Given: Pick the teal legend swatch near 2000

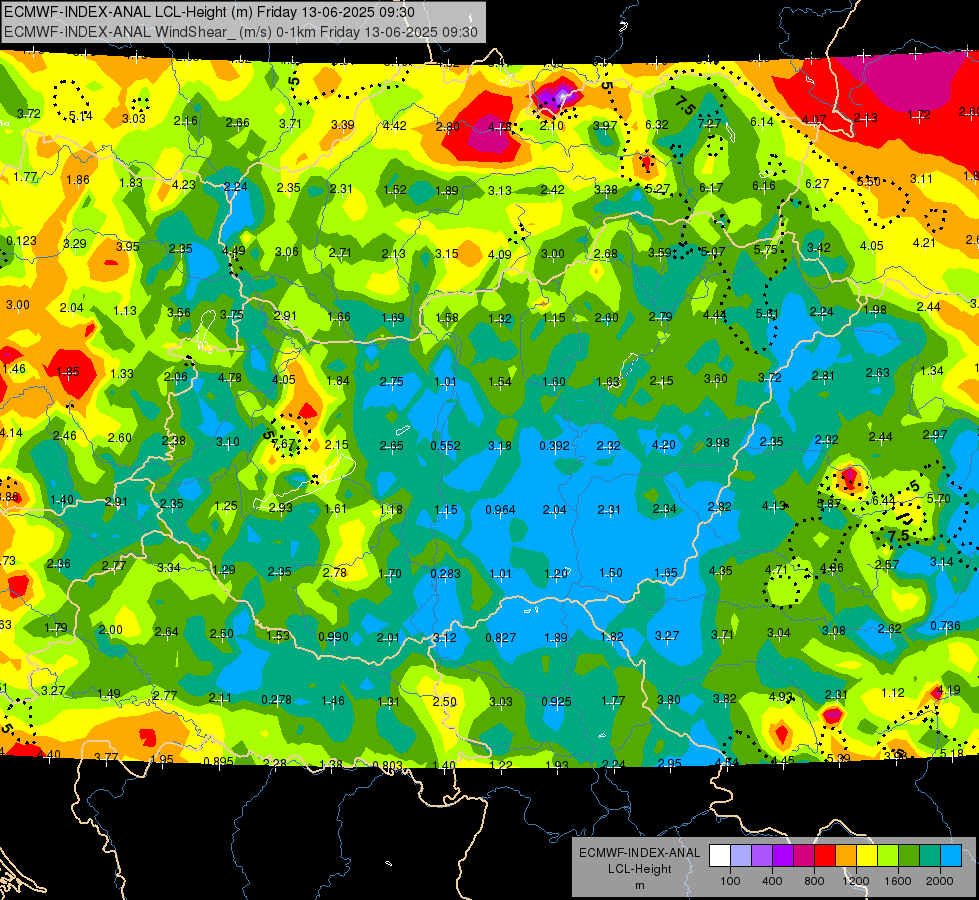Looking at the screenshot, I should [x=930, y=856].
